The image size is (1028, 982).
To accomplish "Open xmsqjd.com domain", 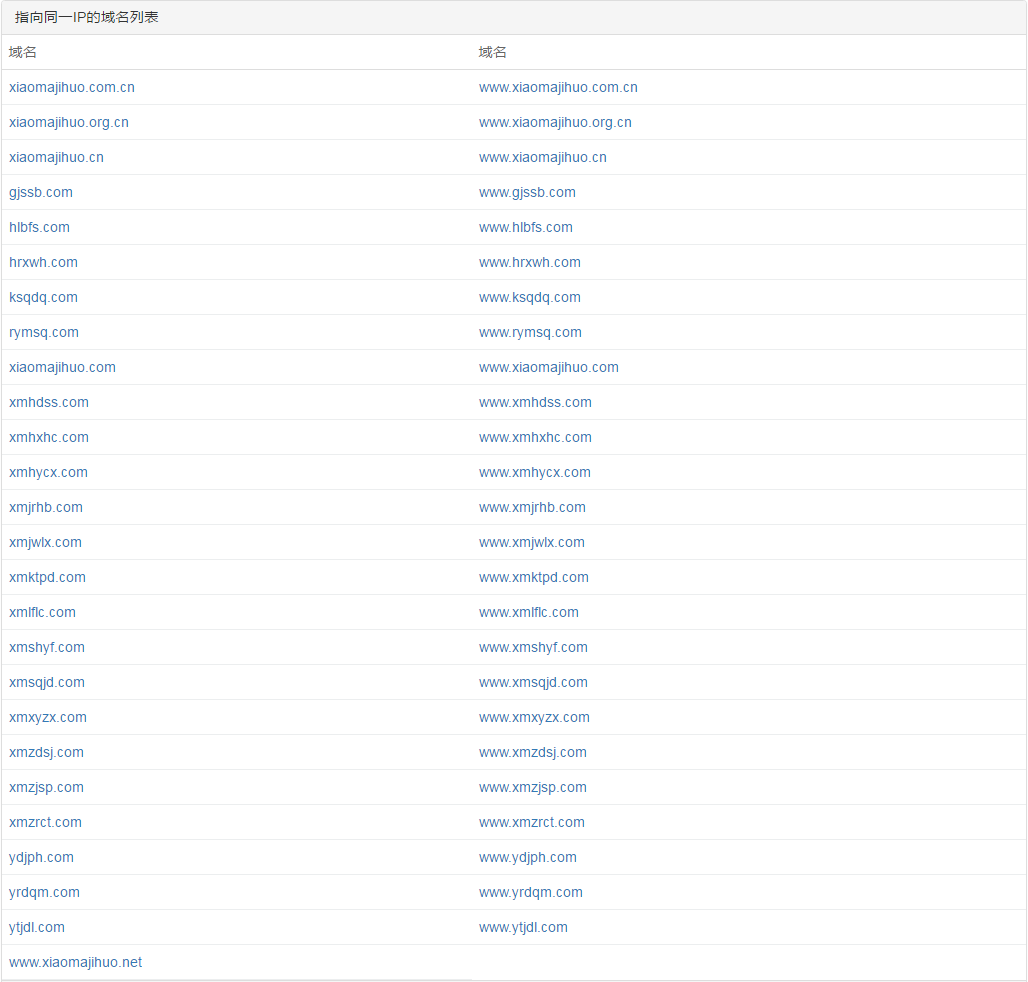I will 47,682.
